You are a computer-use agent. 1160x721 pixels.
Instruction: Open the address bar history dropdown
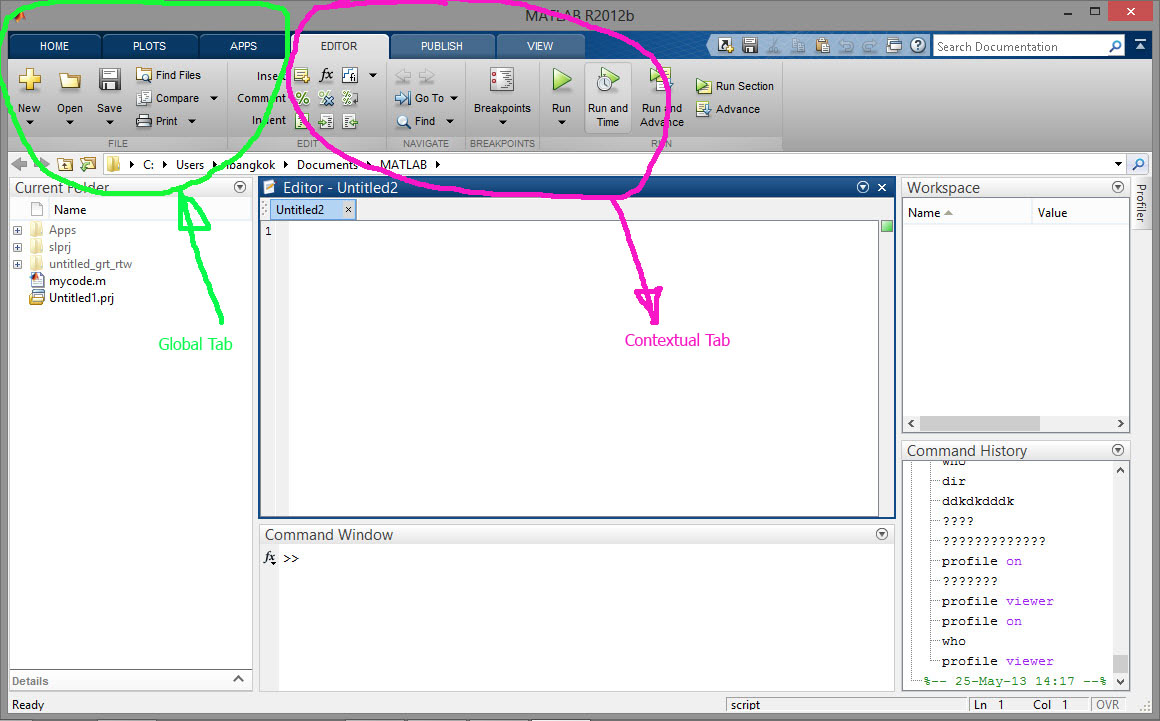point(1118,164)
